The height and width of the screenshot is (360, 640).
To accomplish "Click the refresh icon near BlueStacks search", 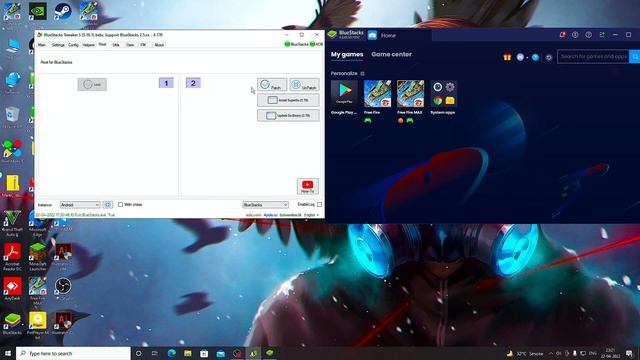I will tap(549, 57).
